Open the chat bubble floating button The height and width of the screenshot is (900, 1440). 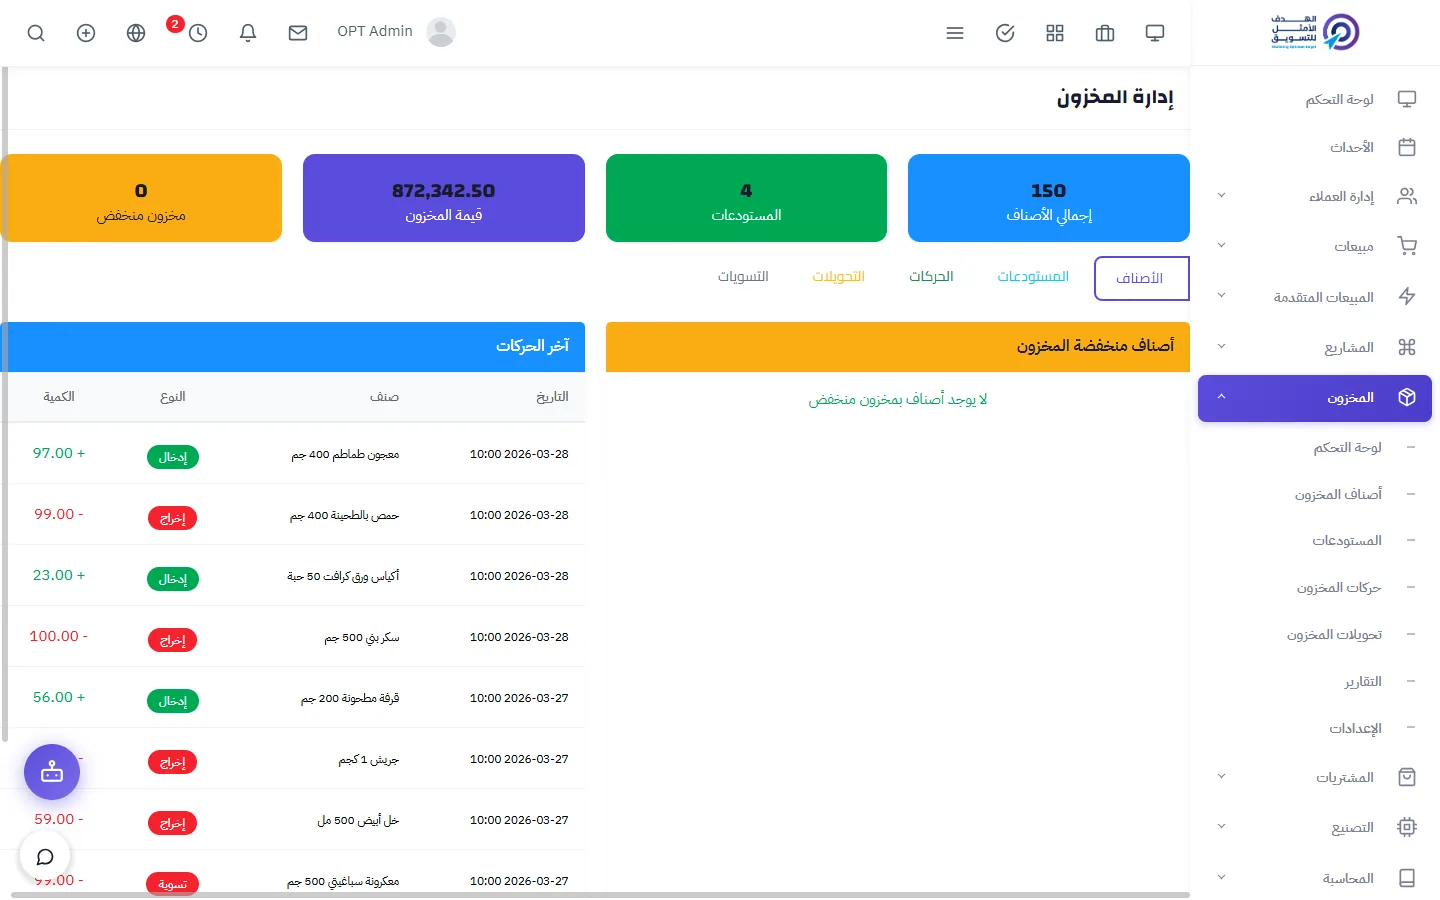[x=45, y=857]
